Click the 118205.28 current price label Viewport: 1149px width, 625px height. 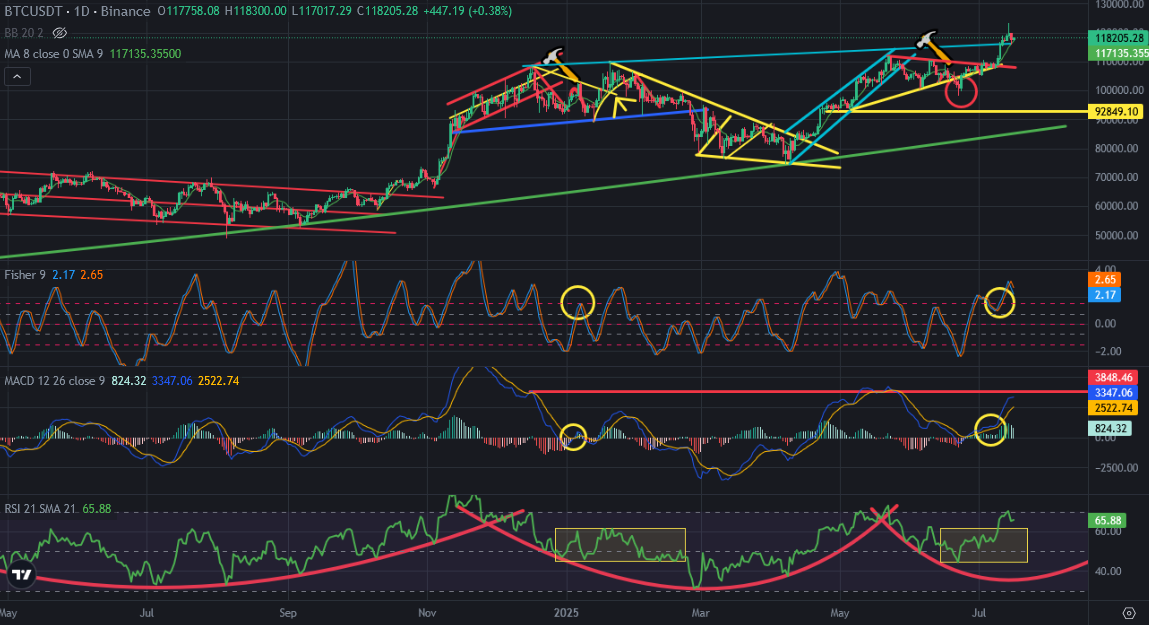coord(1117,37)
